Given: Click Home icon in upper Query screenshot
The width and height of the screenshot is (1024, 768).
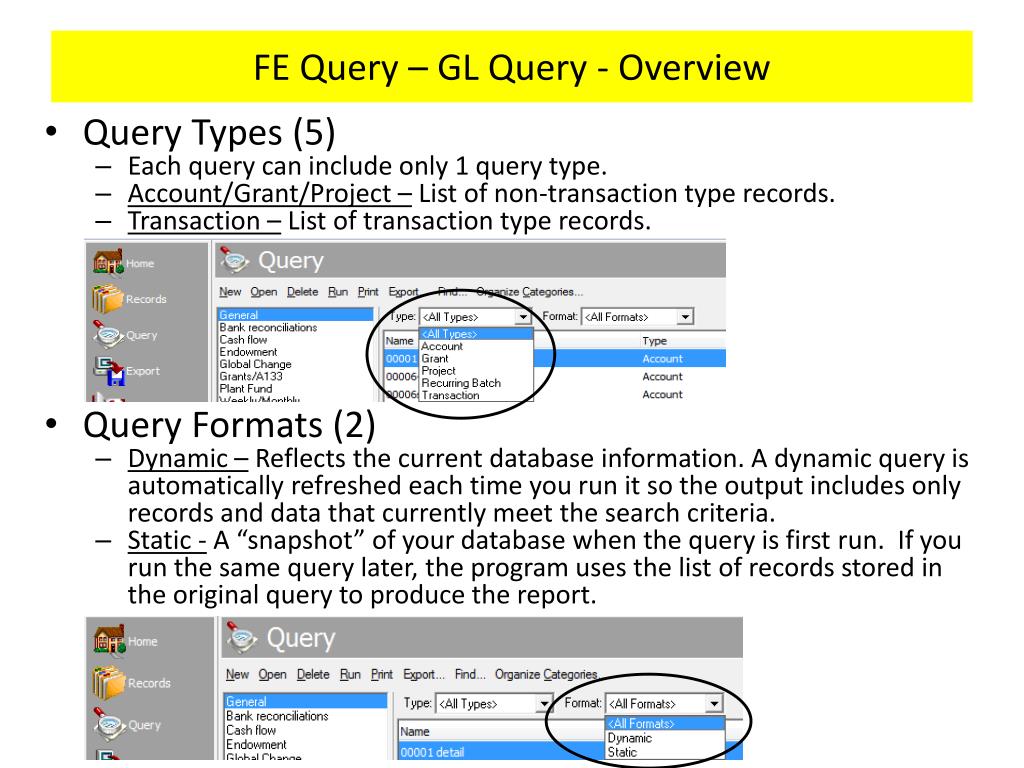Looking at the screenshot, I should click(x=108, y=261).
